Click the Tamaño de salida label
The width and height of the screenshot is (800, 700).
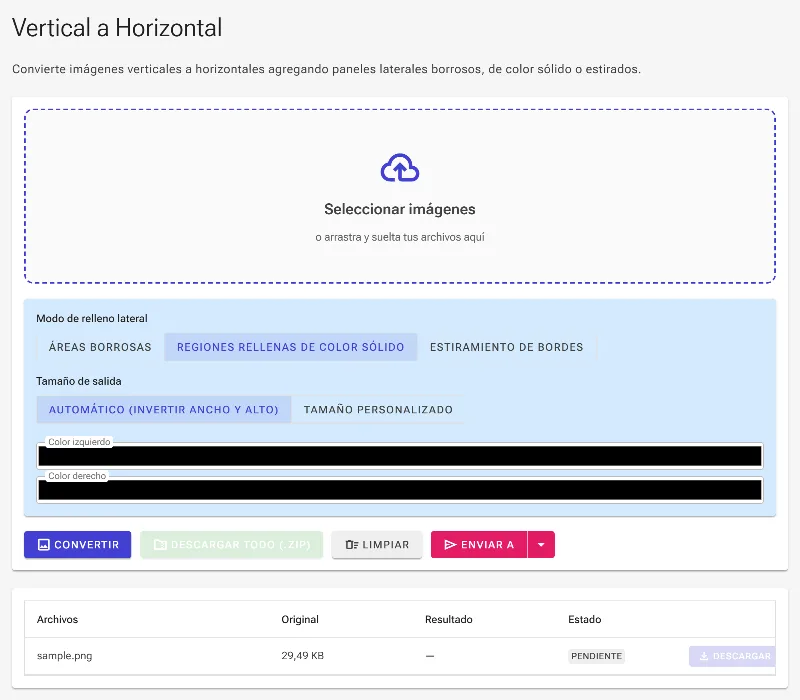coord(79,381)
